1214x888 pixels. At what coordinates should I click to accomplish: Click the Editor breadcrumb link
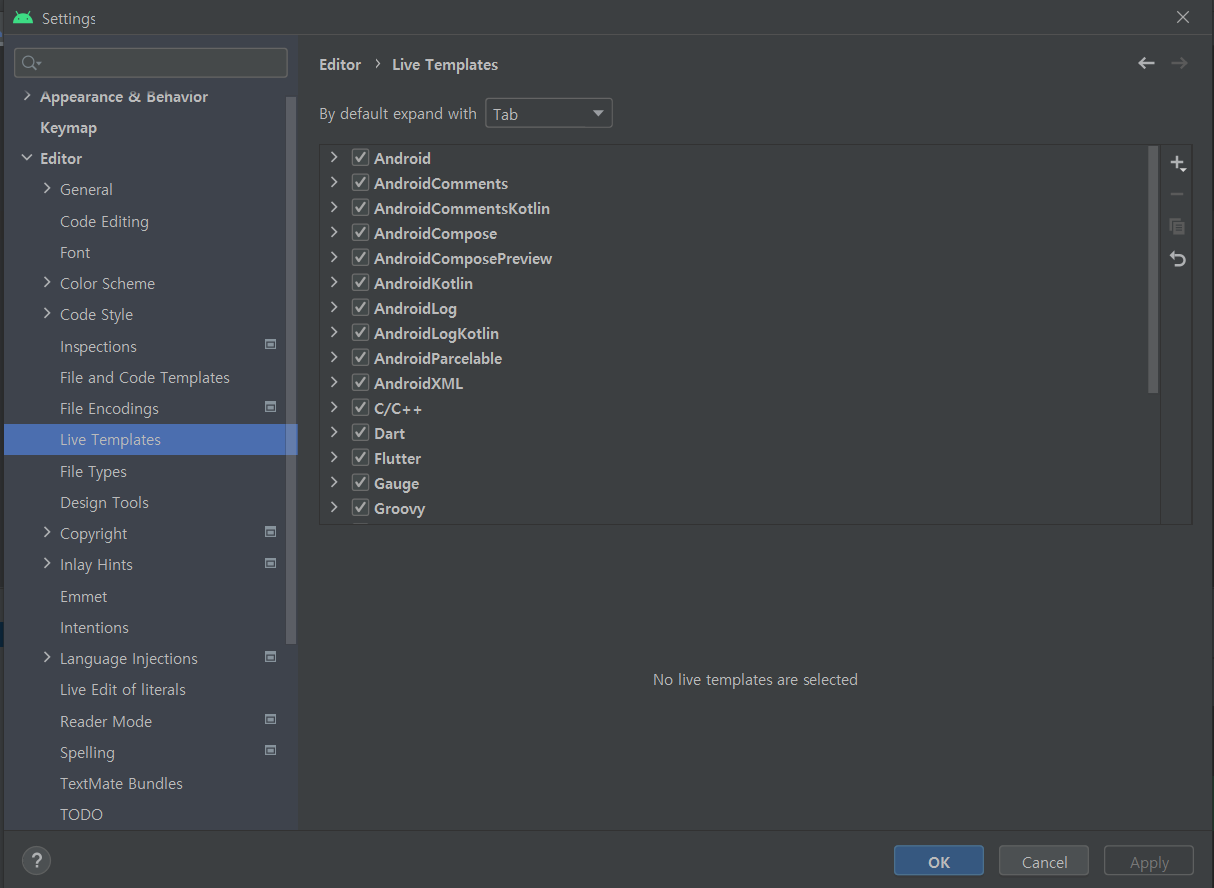340,64
